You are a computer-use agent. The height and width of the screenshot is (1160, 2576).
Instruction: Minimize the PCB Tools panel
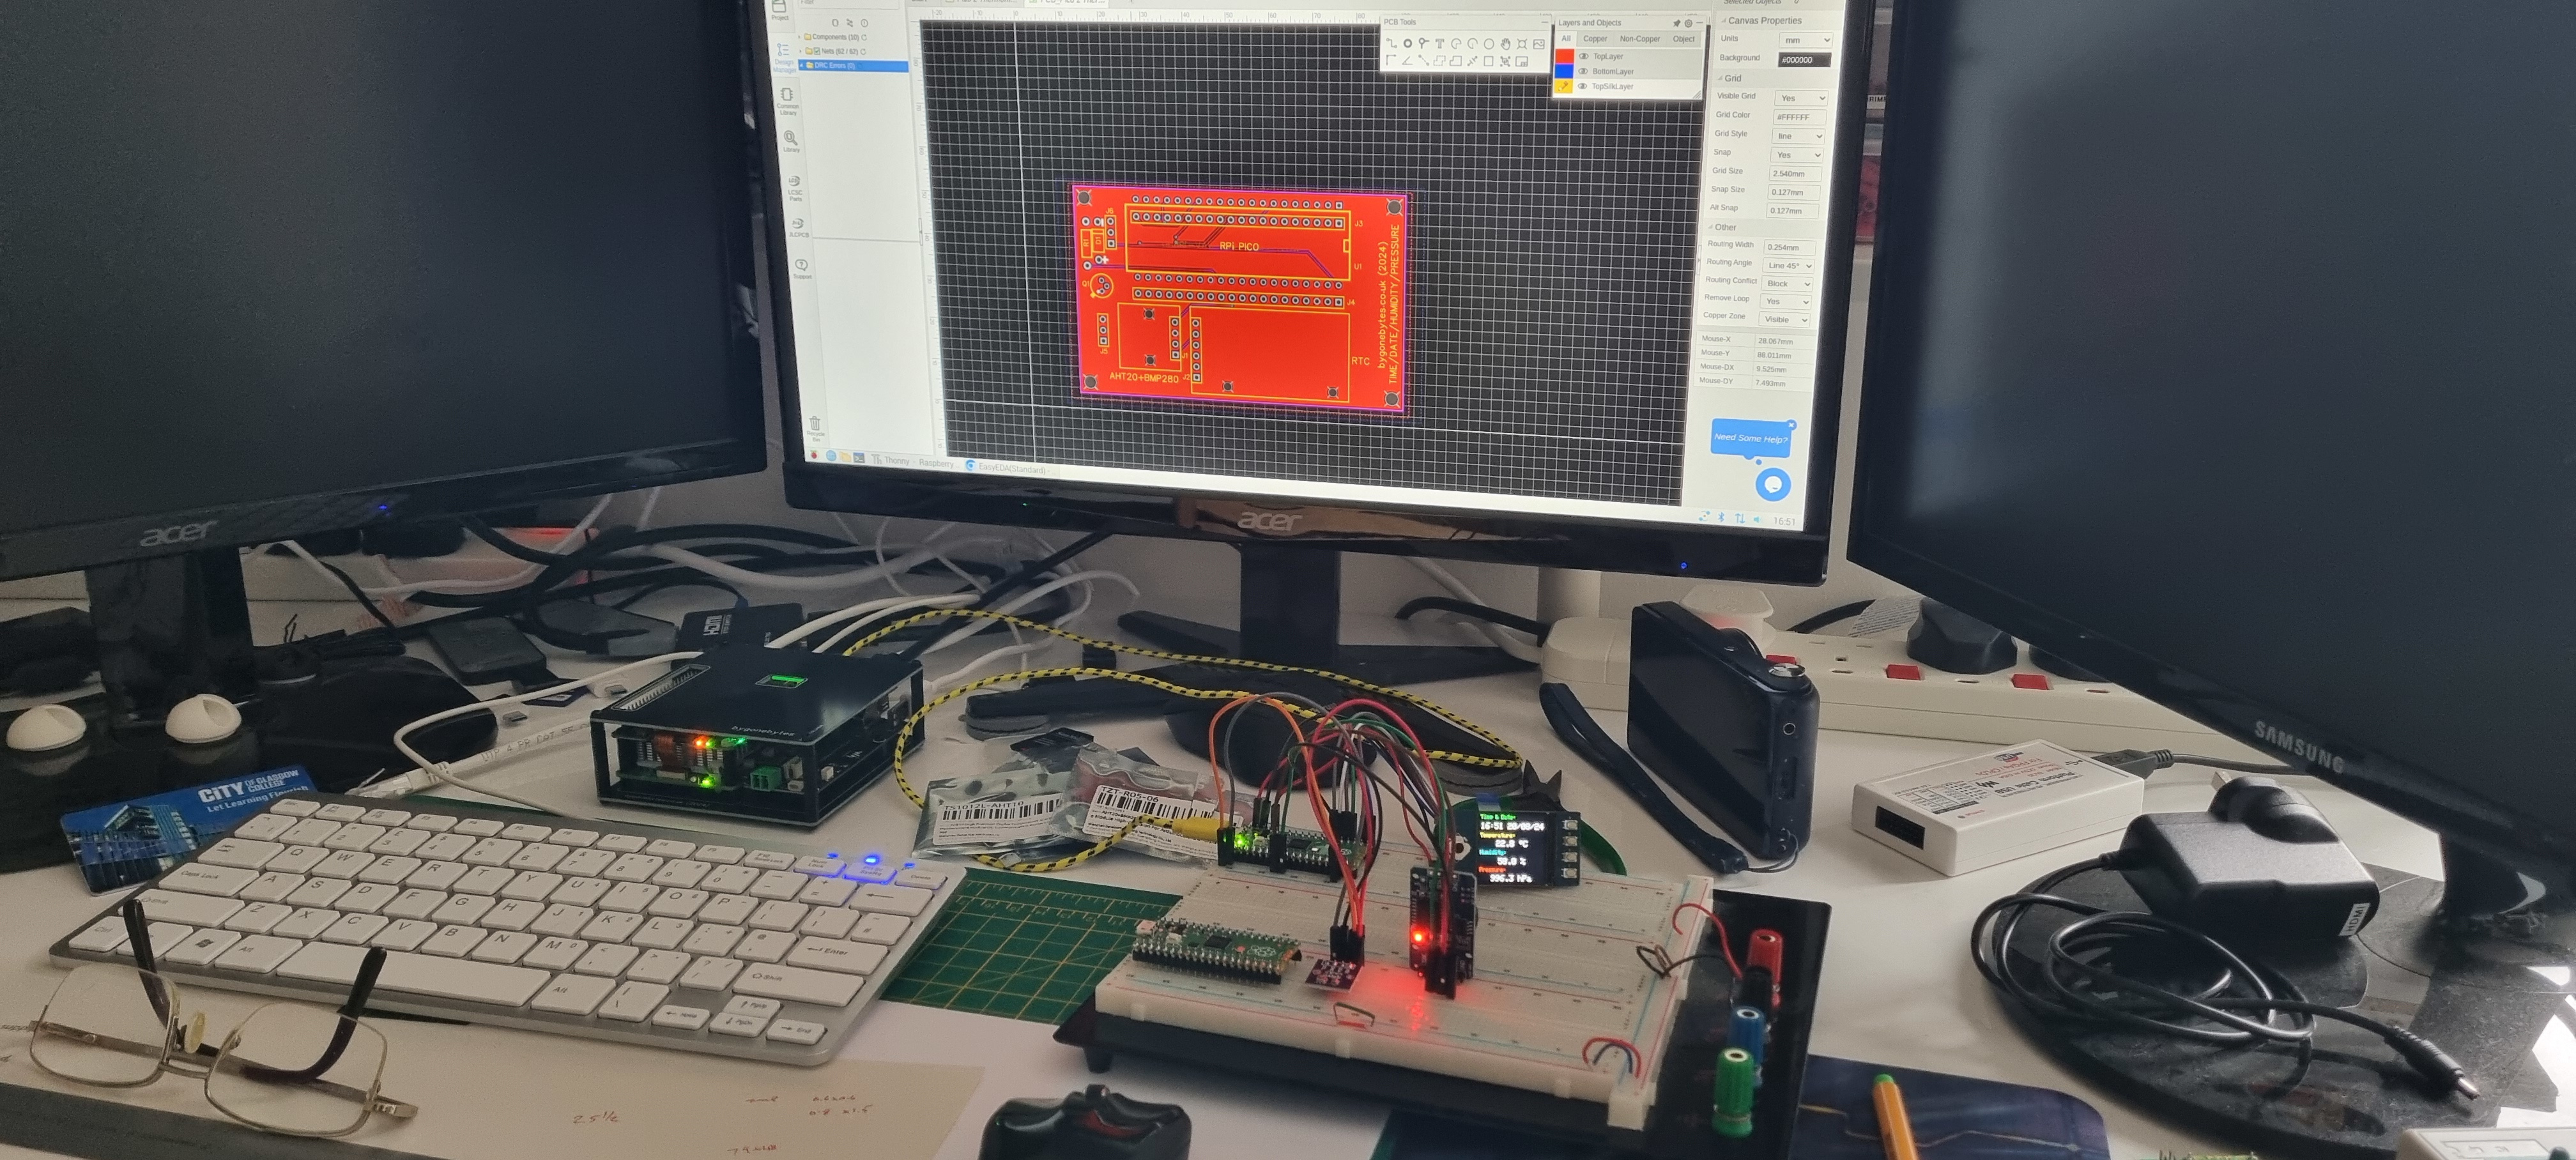pos(1545,23)
